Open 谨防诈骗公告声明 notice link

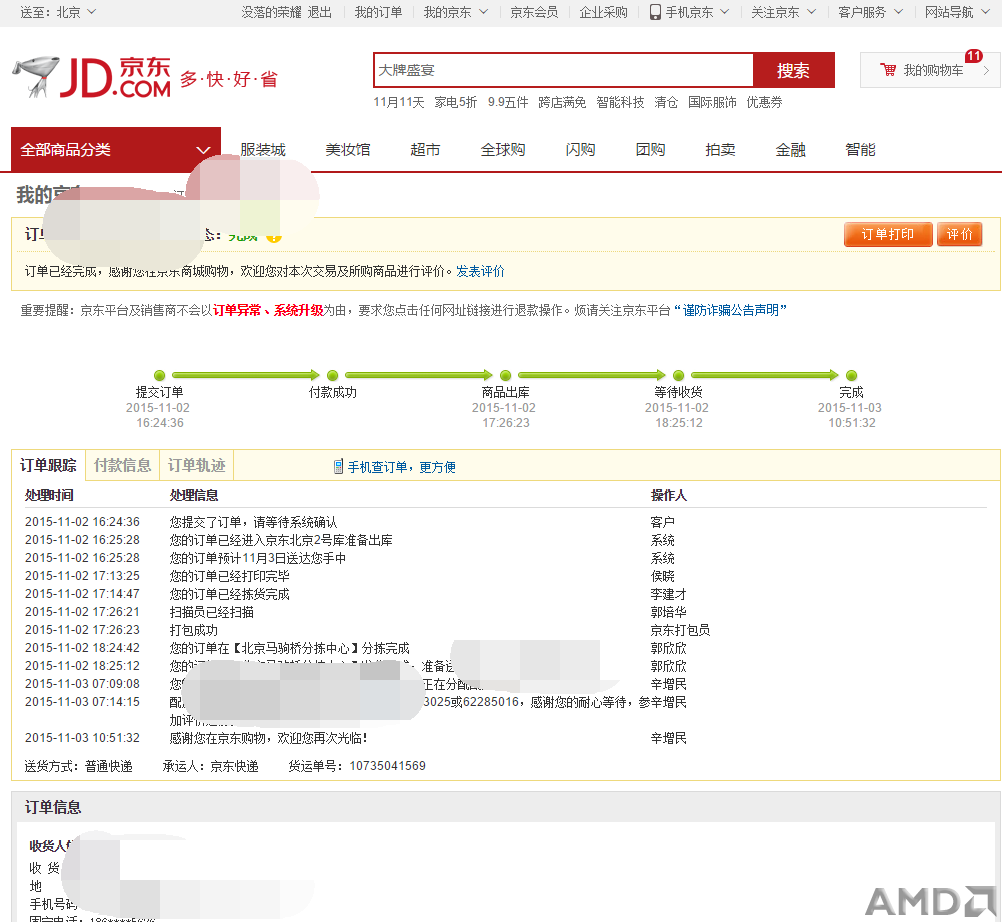click(x=730, y=311)
